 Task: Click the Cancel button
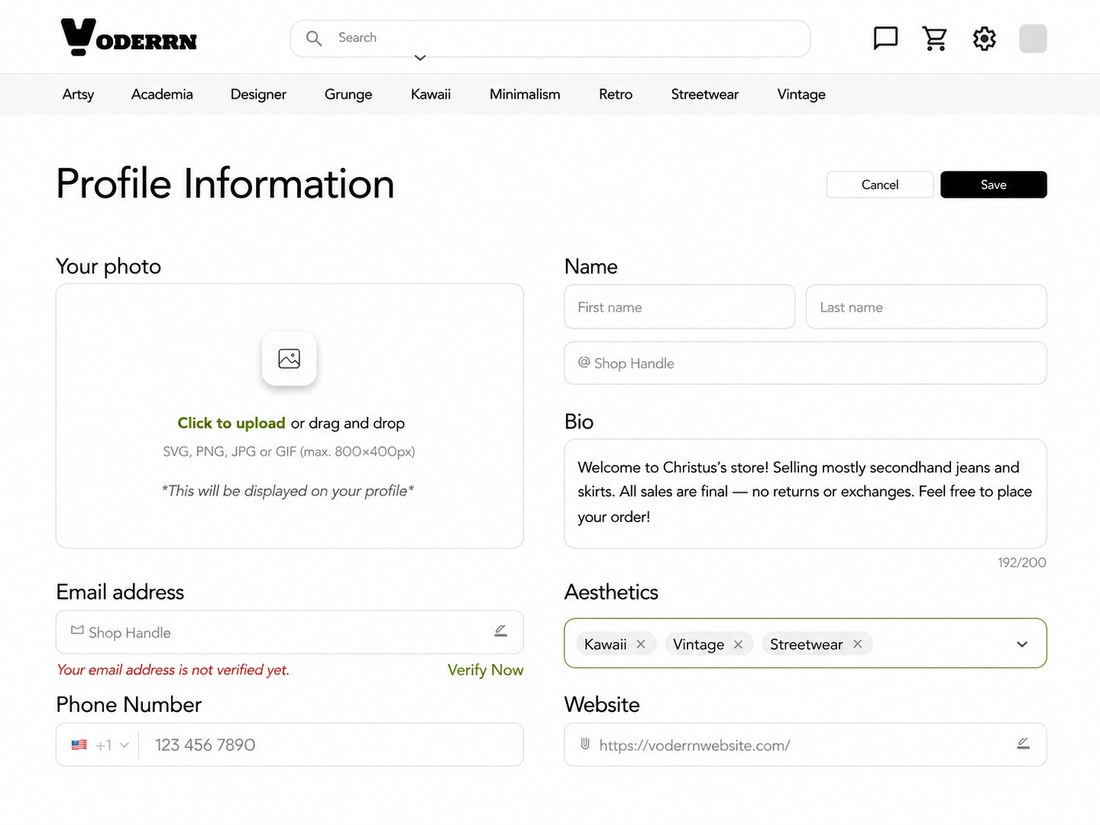[x=880, y=185]
